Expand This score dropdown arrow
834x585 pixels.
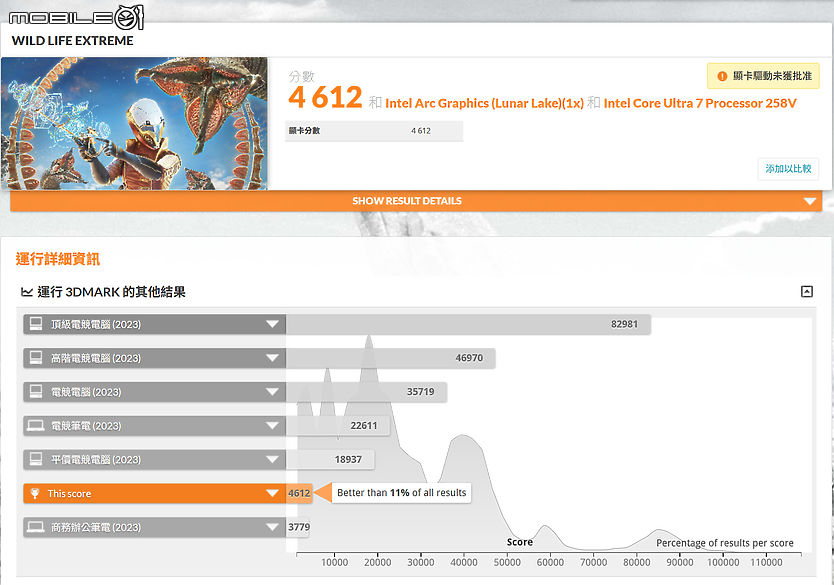pos(272,494)
